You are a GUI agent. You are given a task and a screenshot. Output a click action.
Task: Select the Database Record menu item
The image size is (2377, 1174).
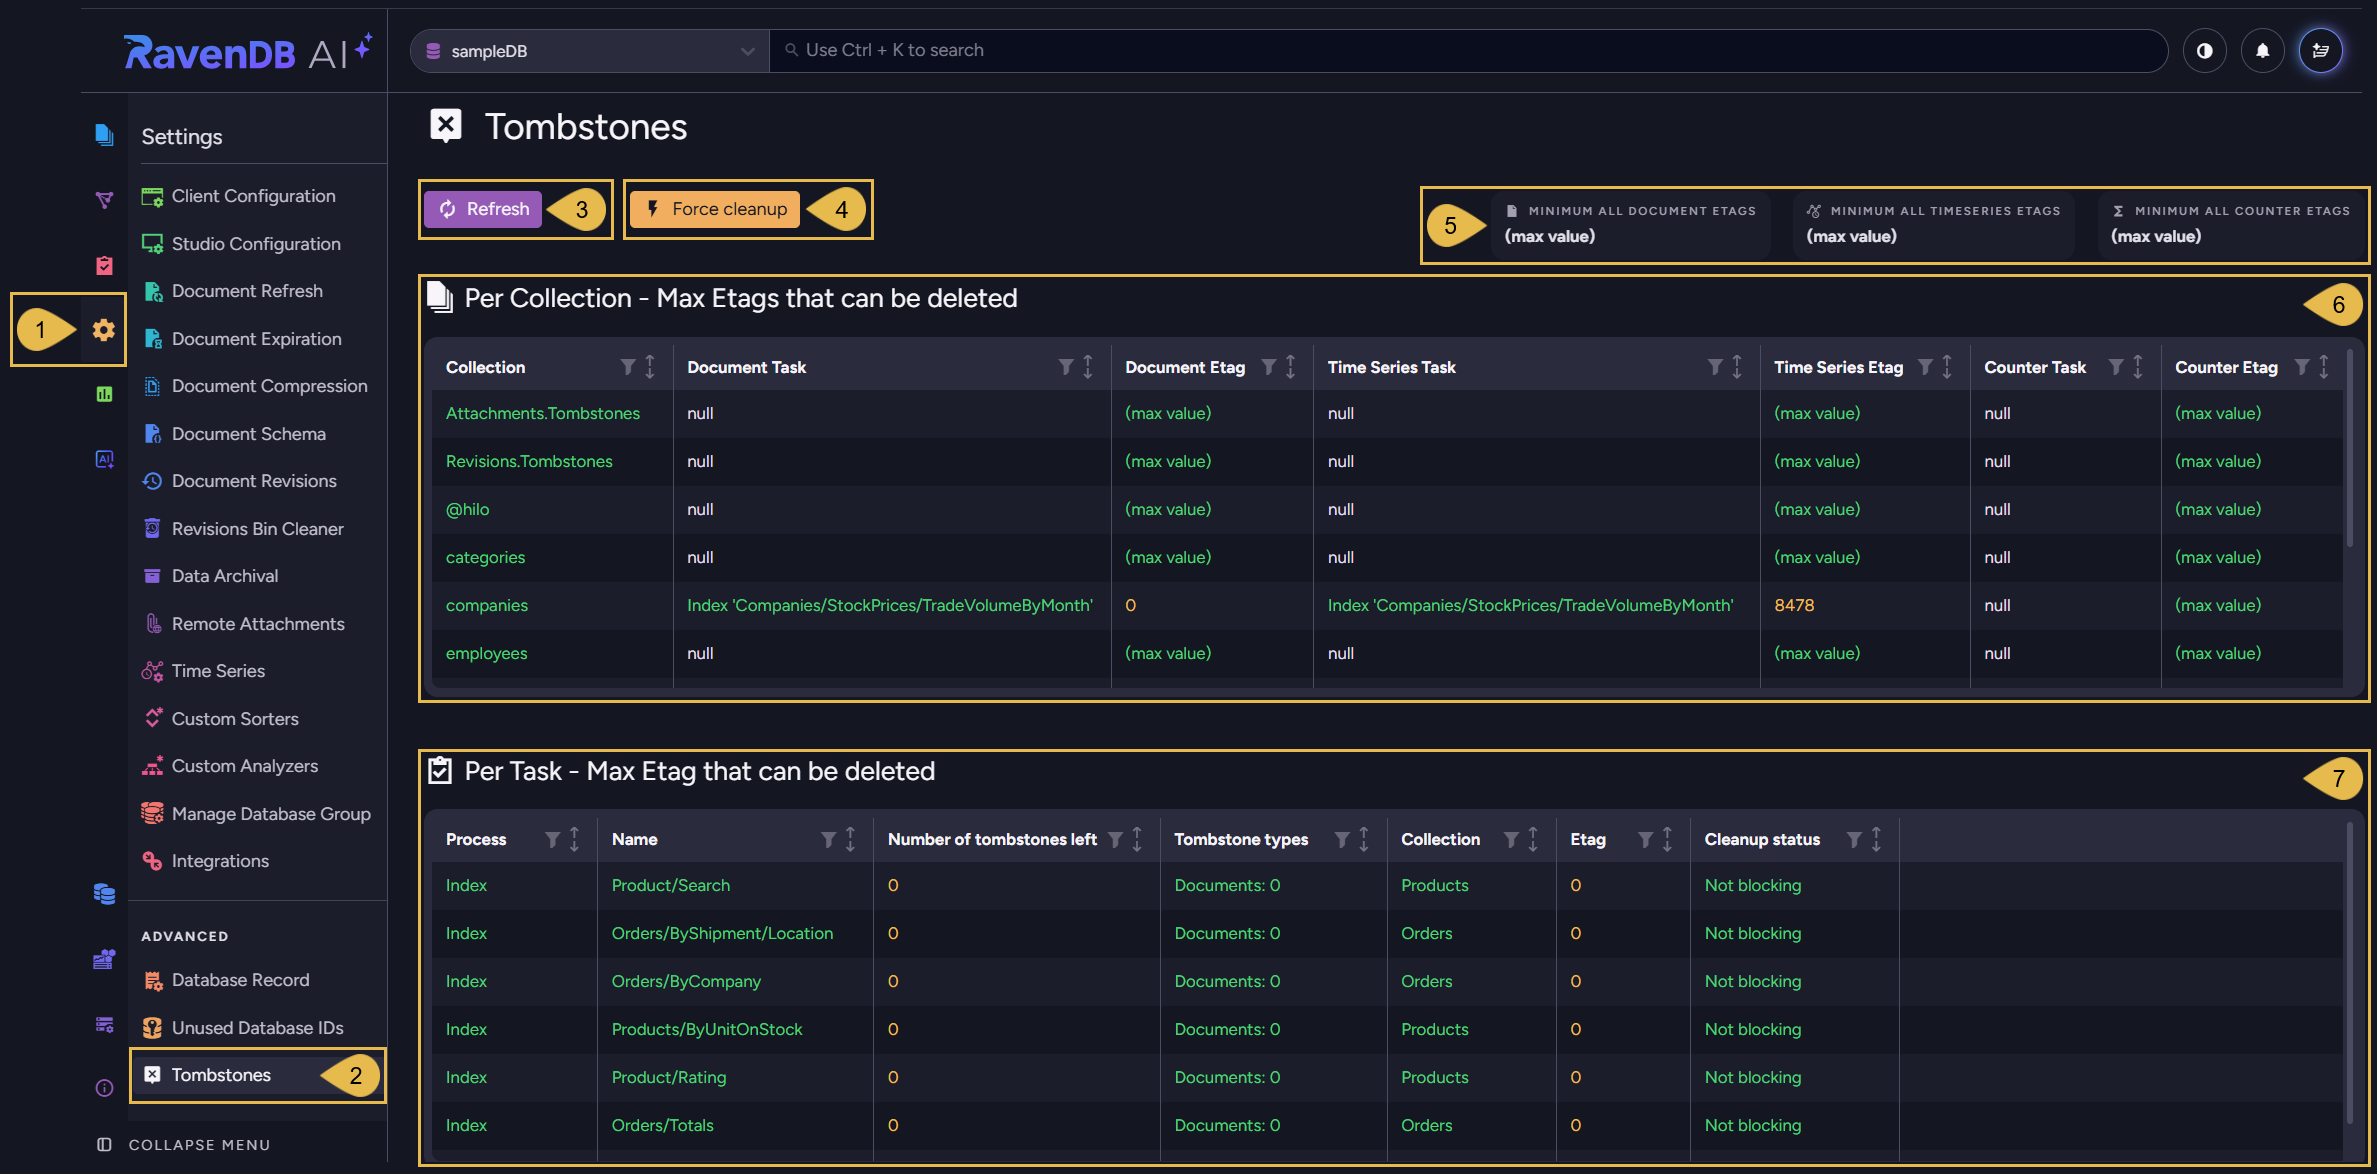click(240, 980)
